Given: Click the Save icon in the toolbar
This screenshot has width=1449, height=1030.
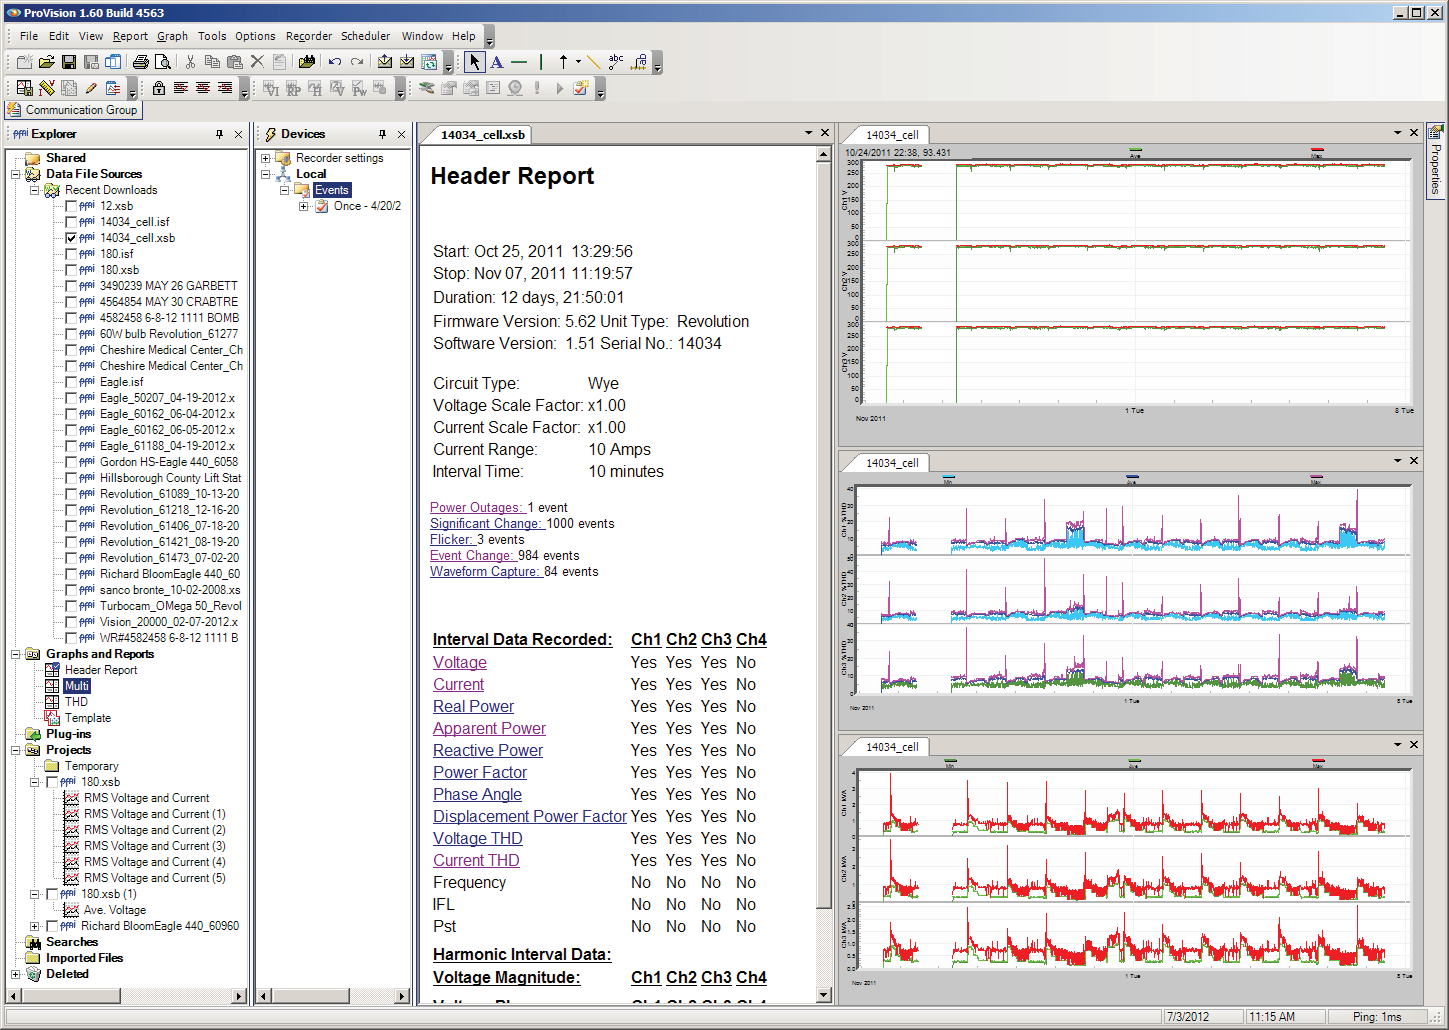Looking at the screenshot, I should pyautogui.click(x=69, y=61).
